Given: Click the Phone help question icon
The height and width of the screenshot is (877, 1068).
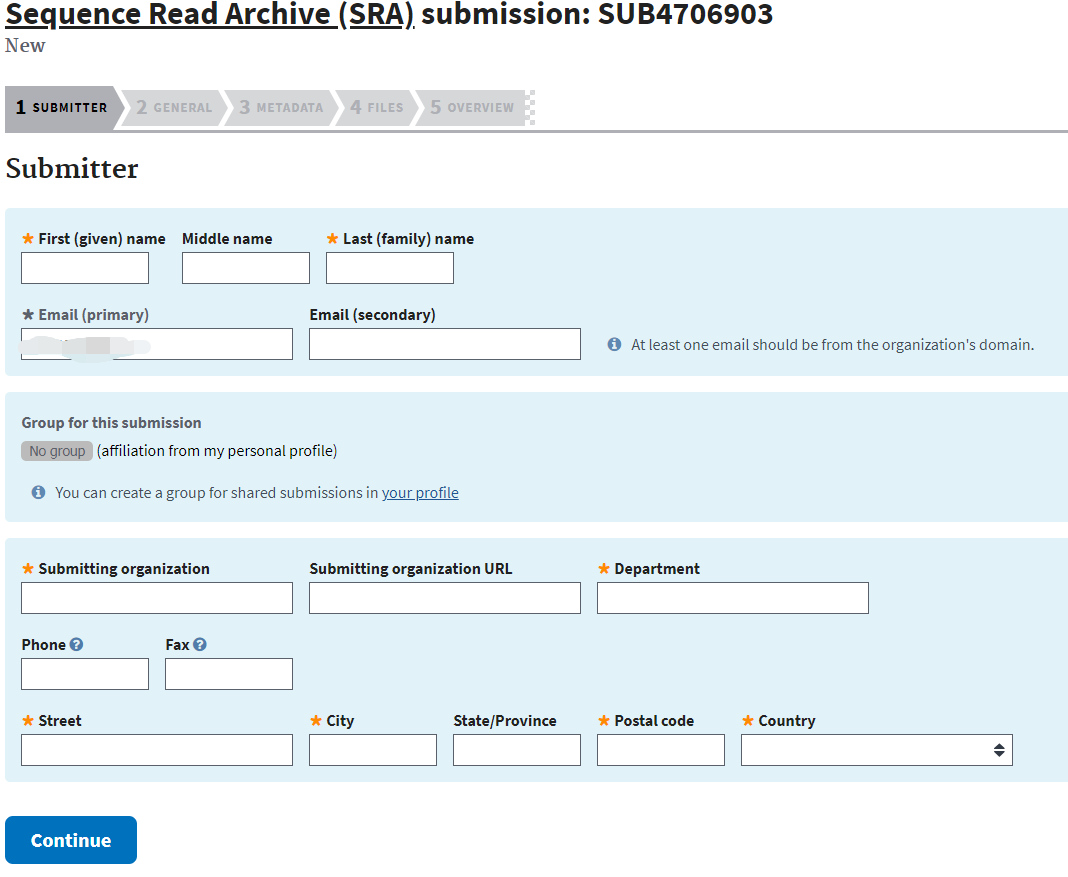Looking at the screenshot, I should [x=77, y=644].
